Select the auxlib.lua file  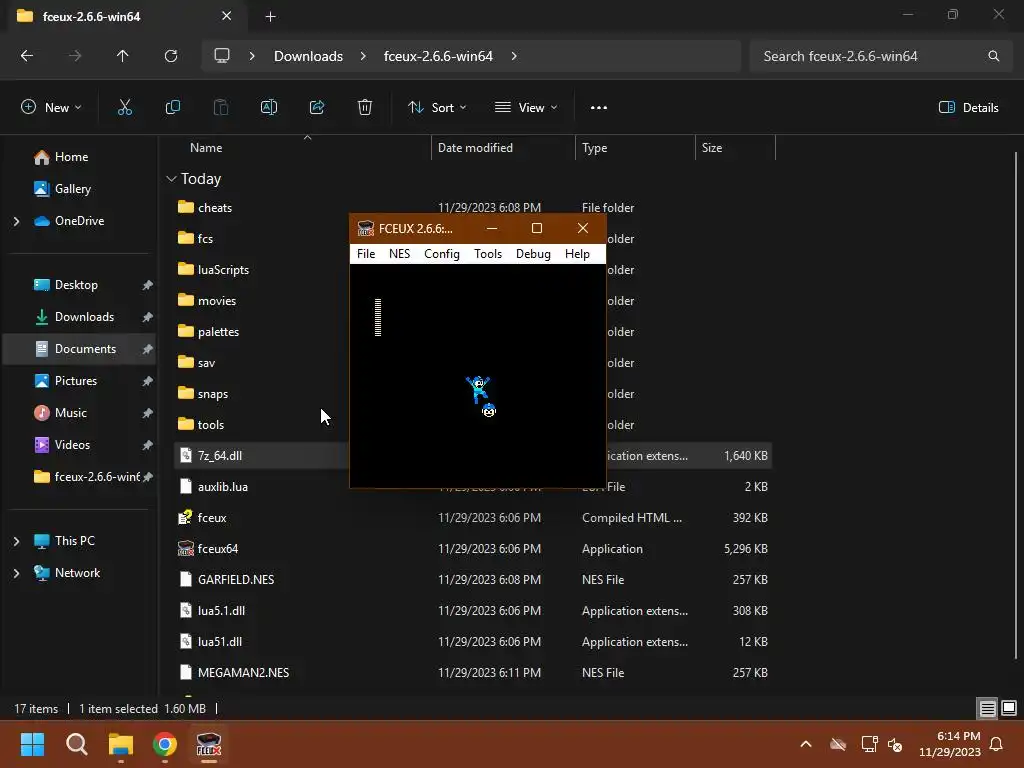223,487
